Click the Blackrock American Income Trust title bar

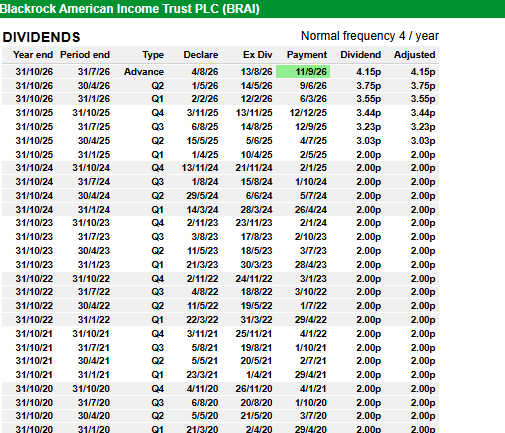[x=252, y=9]
